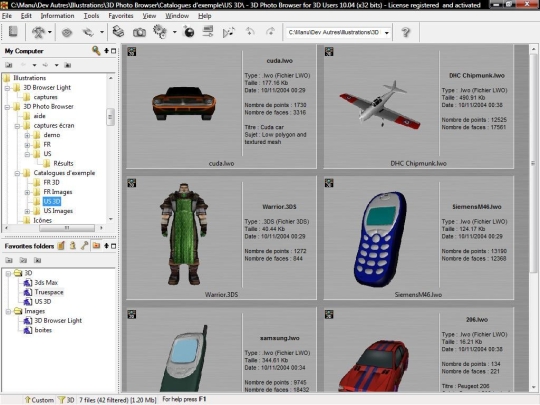Click the folder tree vertical scrollbar thumb
540x405 pixels.
tap(110, 117)
